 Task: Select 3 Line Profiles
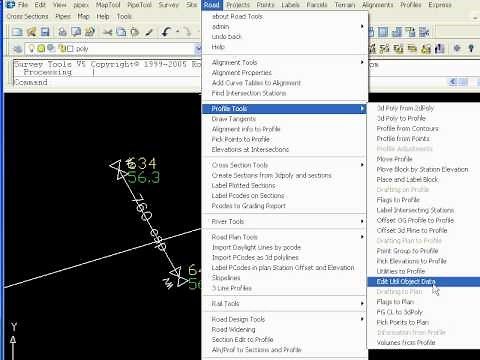[x=232, y=288]
